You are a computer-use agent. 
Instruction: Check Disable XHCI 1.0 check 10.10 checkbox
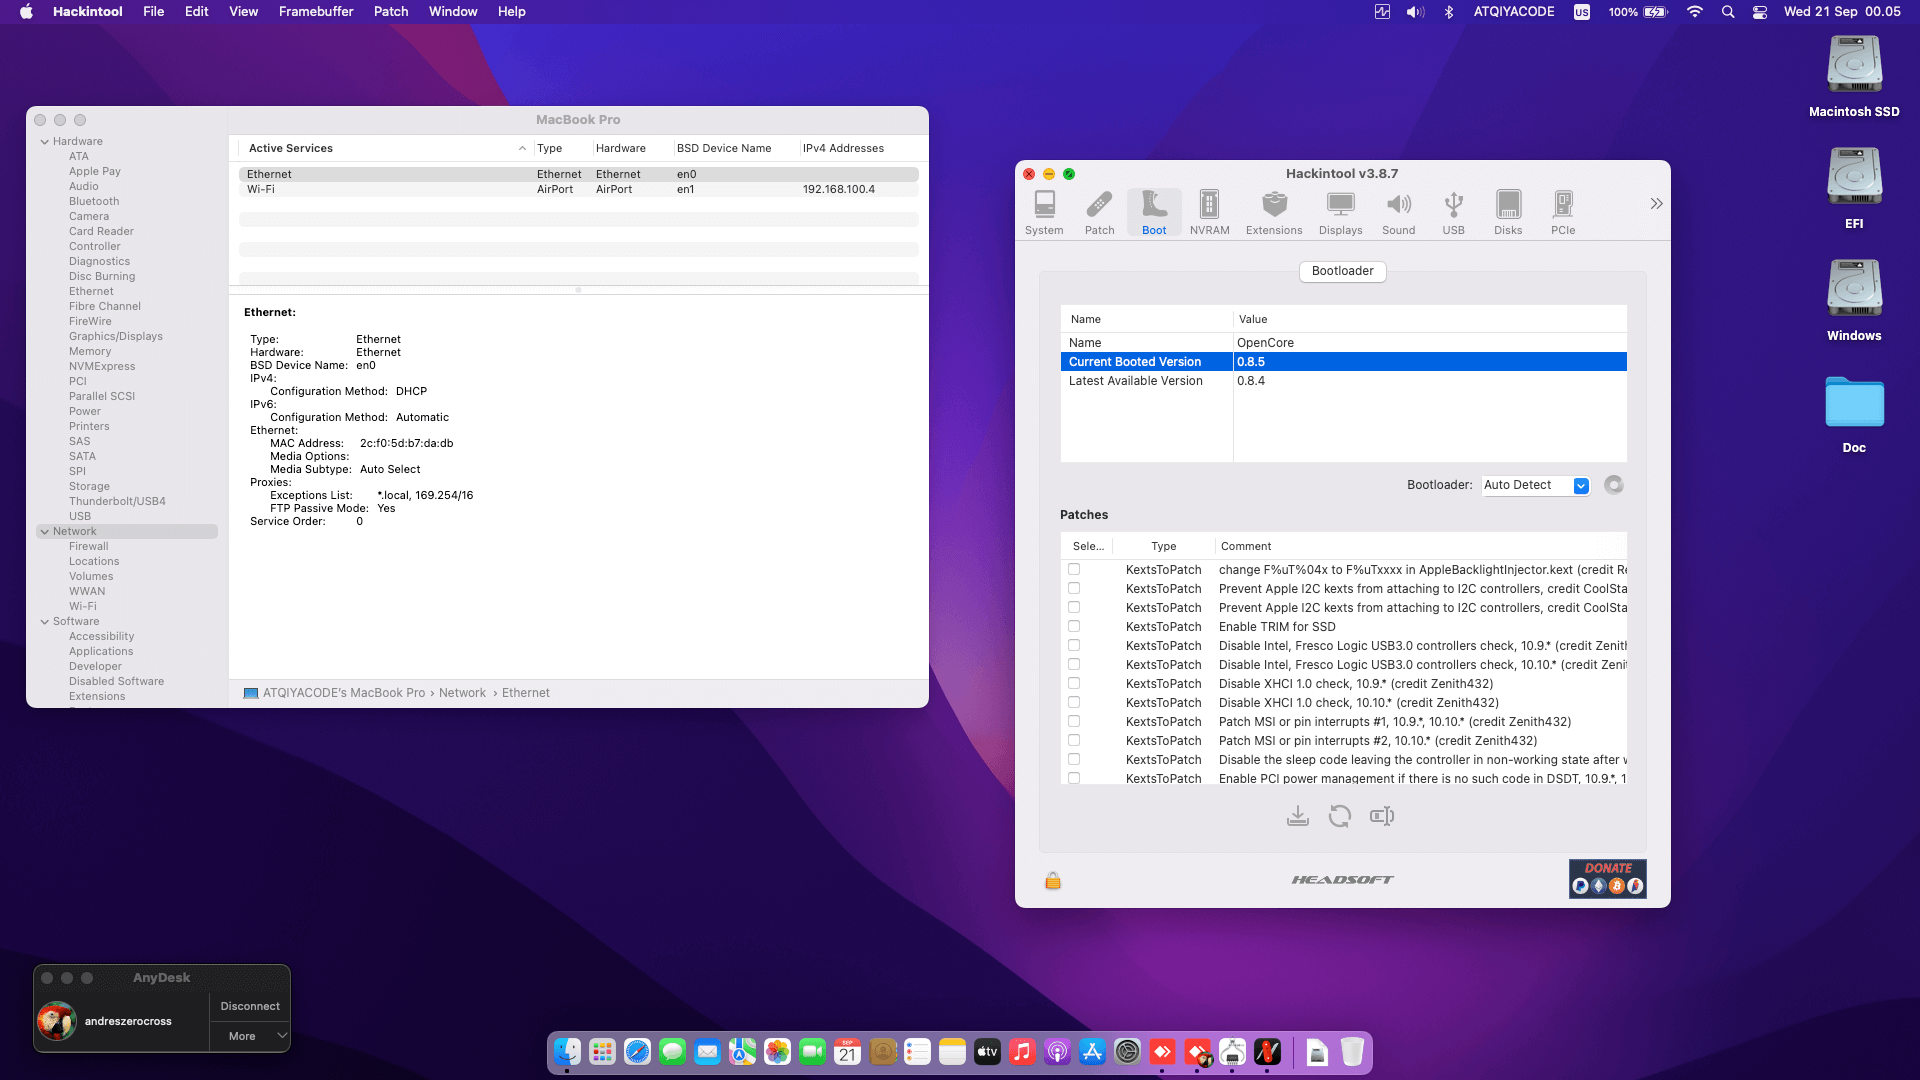point(1074,702)
